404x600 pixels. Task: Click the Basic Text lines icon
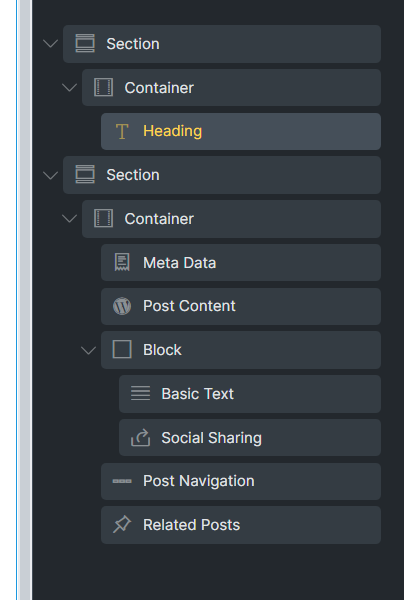click(x=140, y=393)
